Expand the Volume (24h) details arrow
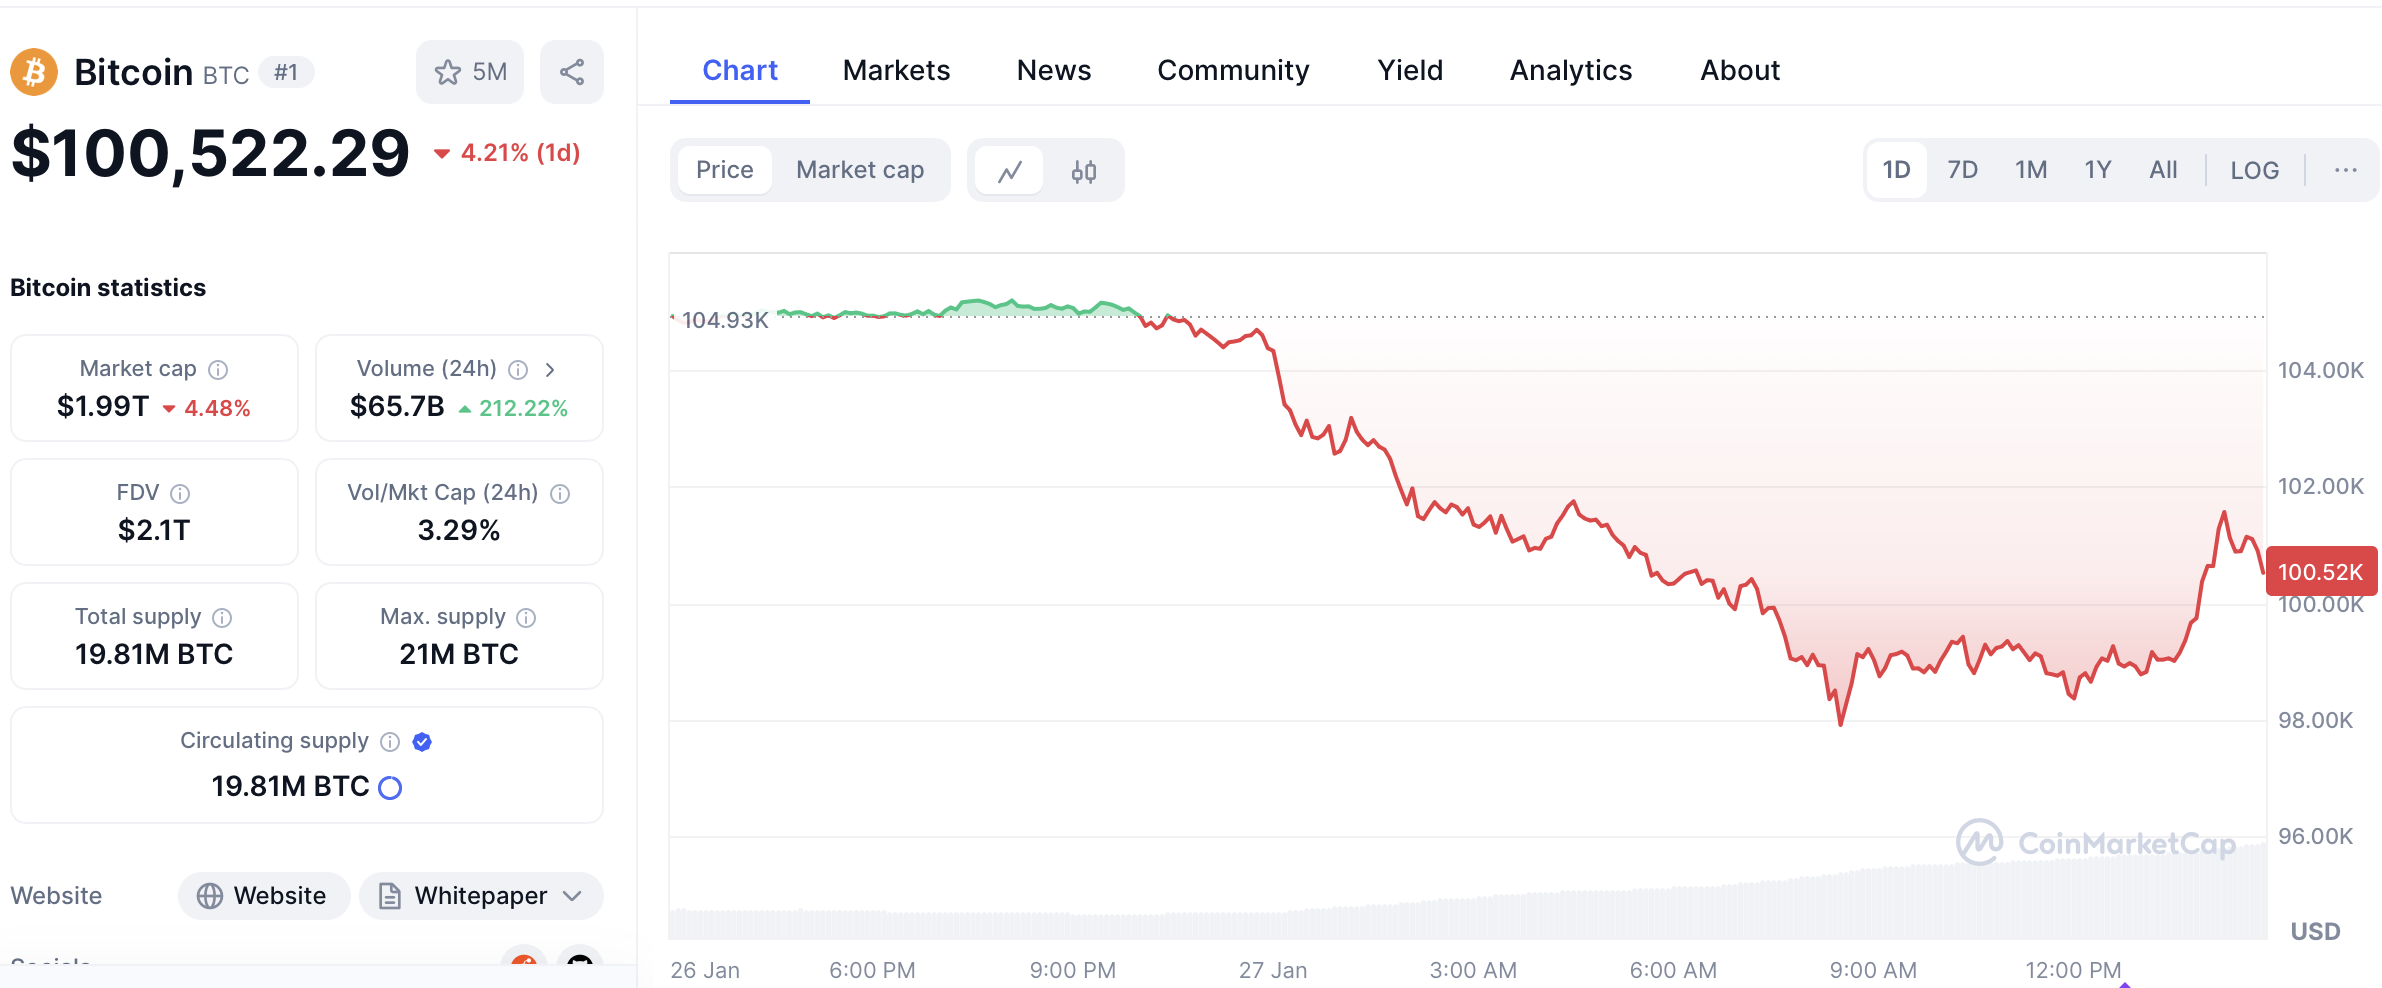This screenshot has width=2382, height=988. tap(550, 370)
